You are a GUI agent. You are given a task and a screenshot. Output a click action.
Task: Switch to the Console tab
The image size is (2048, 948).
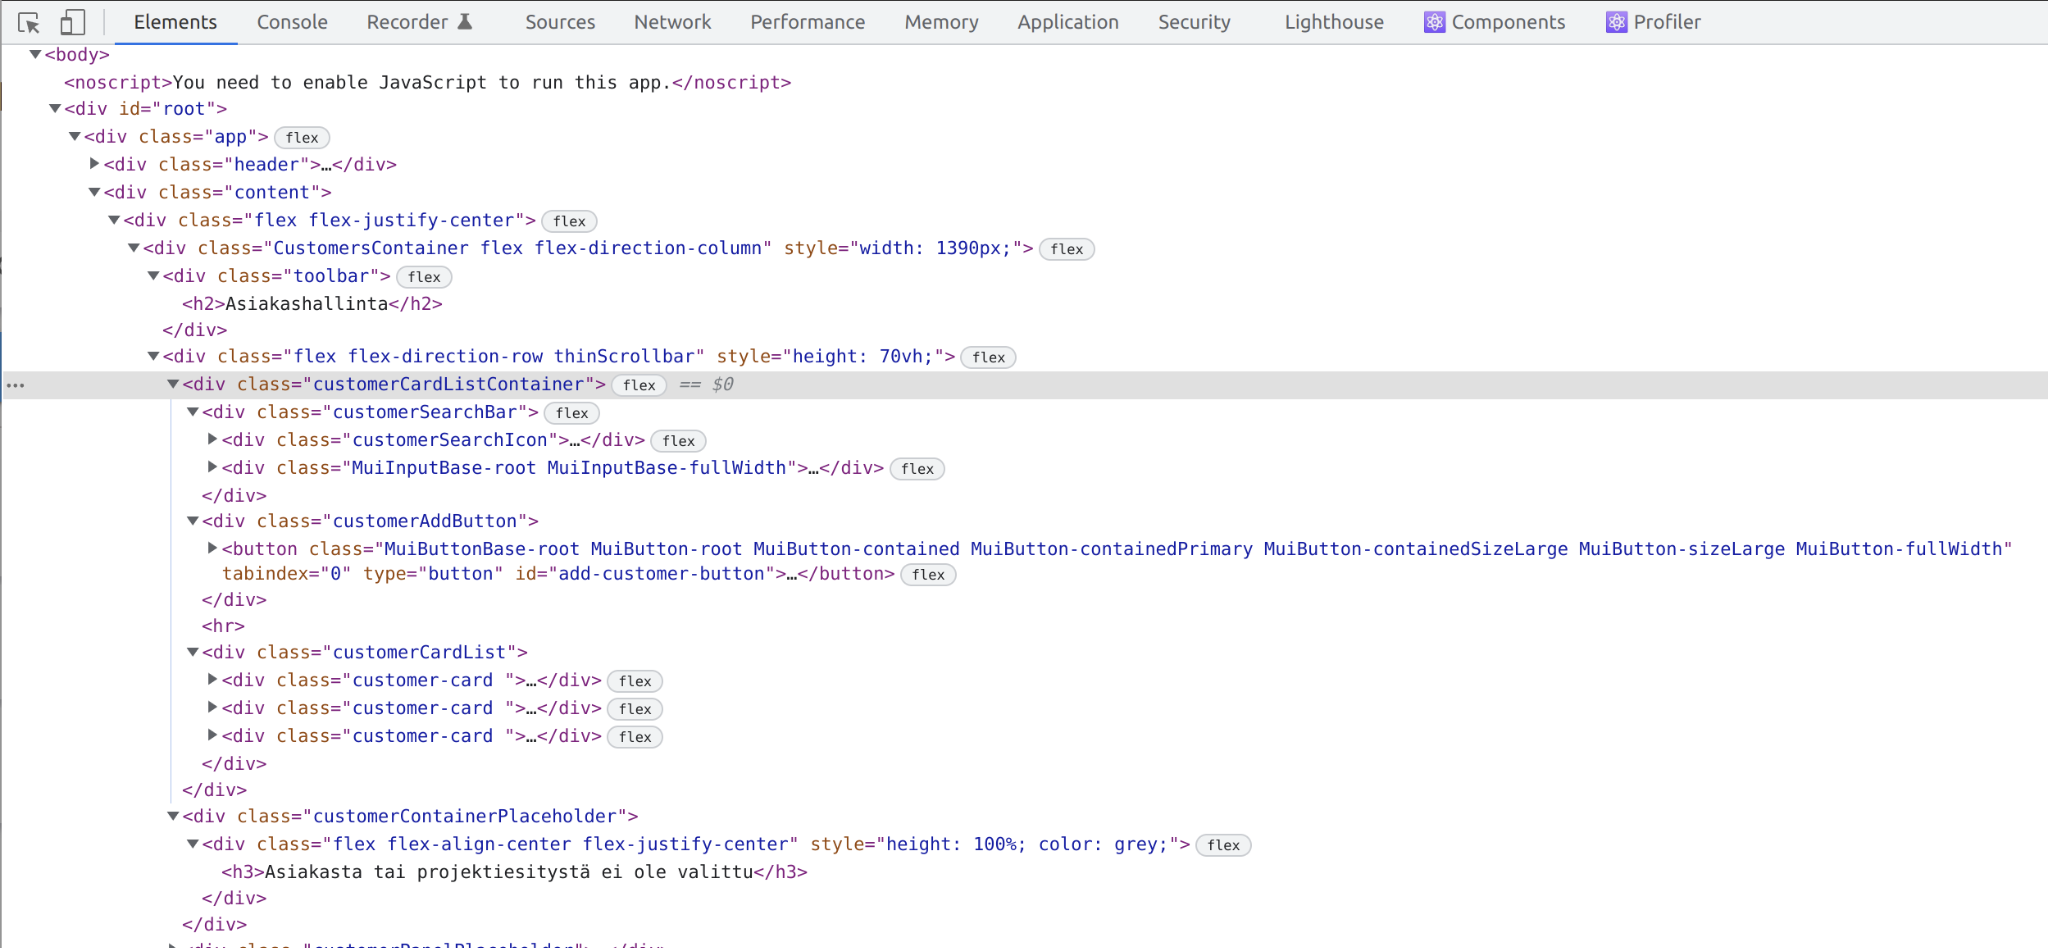(292, 22)
